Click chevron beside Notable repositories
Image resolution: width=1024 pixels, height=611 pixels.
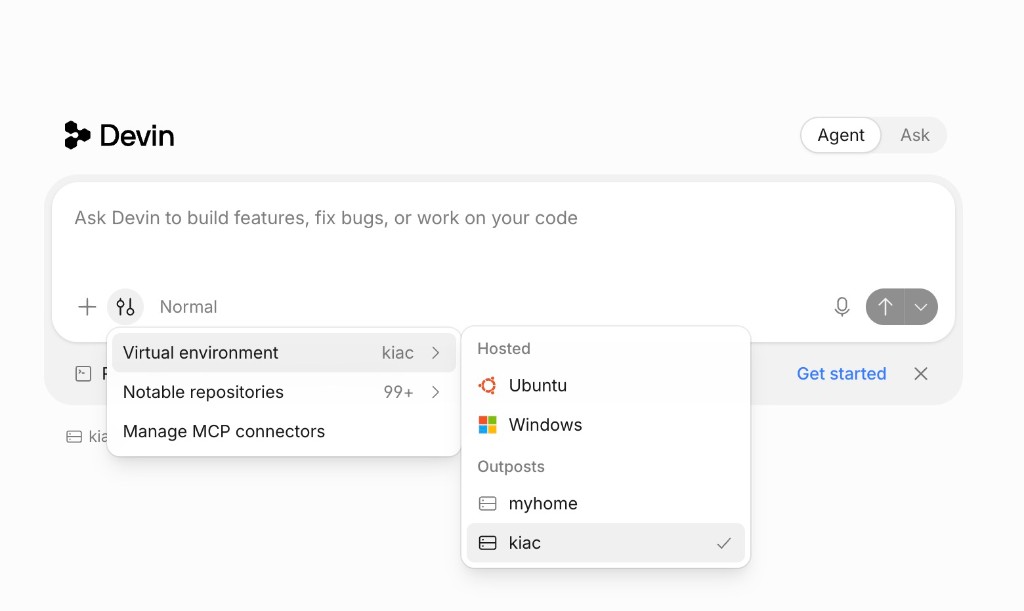[x=436, y=392]
